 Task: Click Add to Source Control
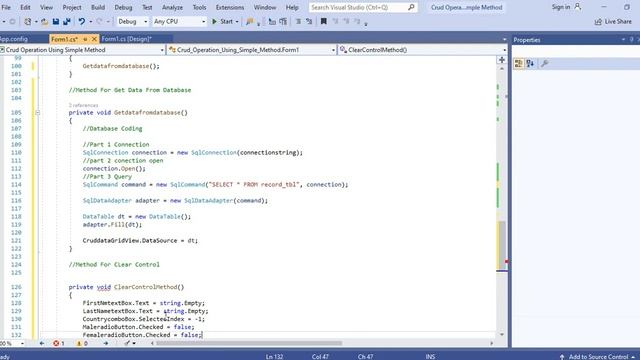click(598, 356)
